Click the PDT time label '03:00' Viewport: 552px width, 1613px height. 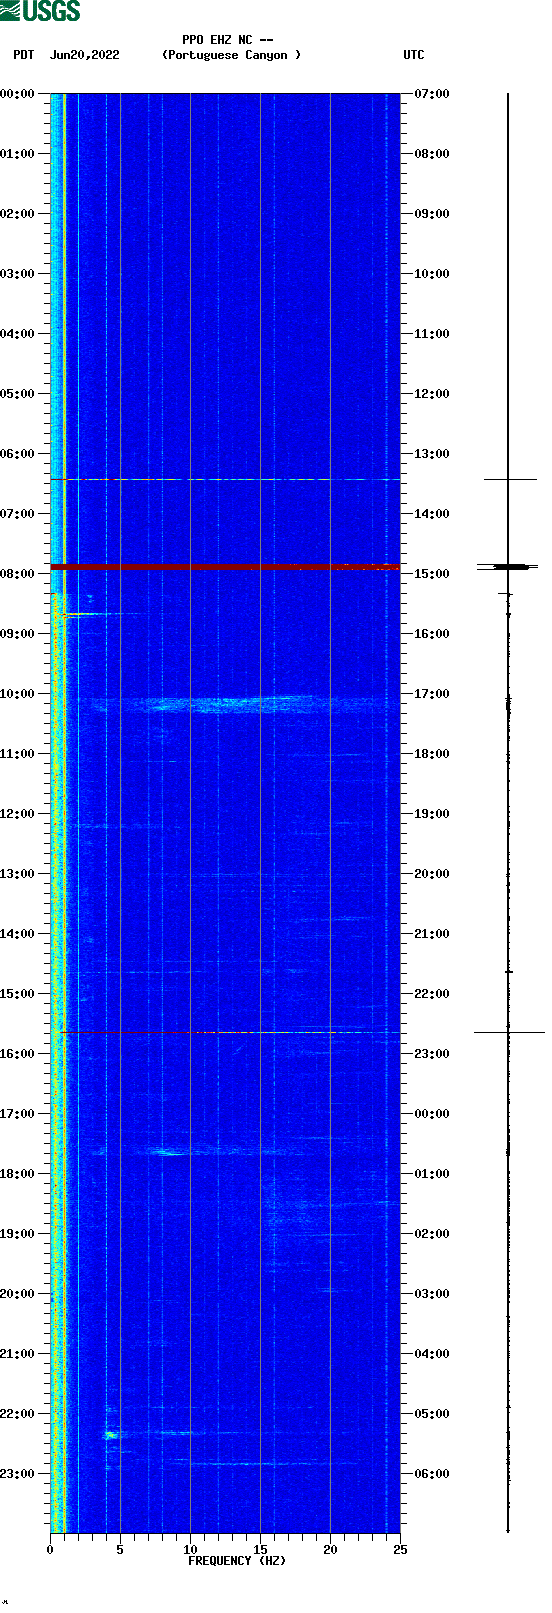[17, 274]
